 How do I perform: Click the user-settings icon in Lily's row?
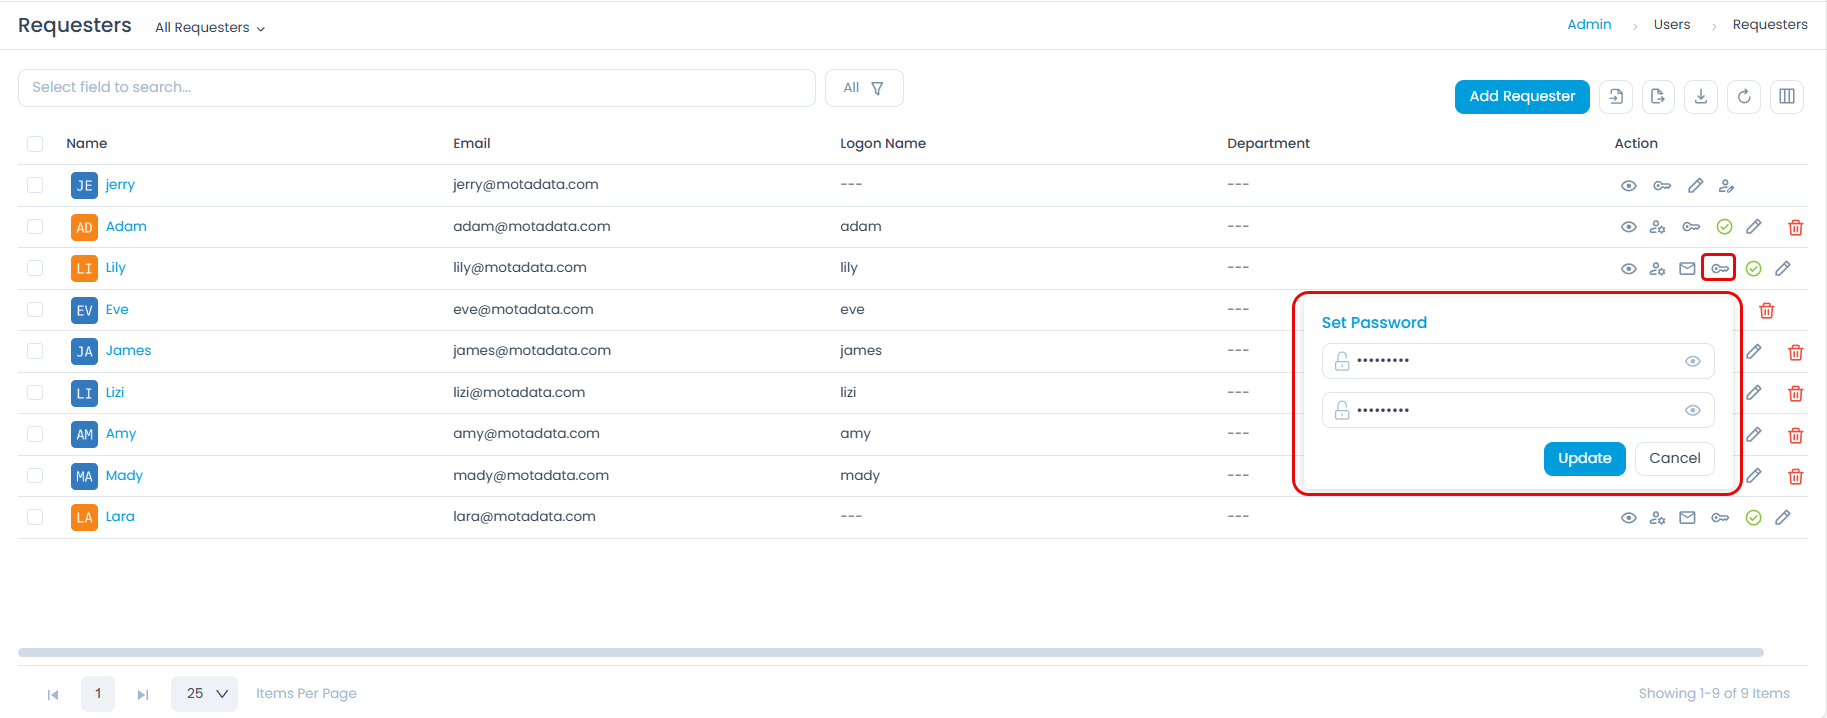1658,269
